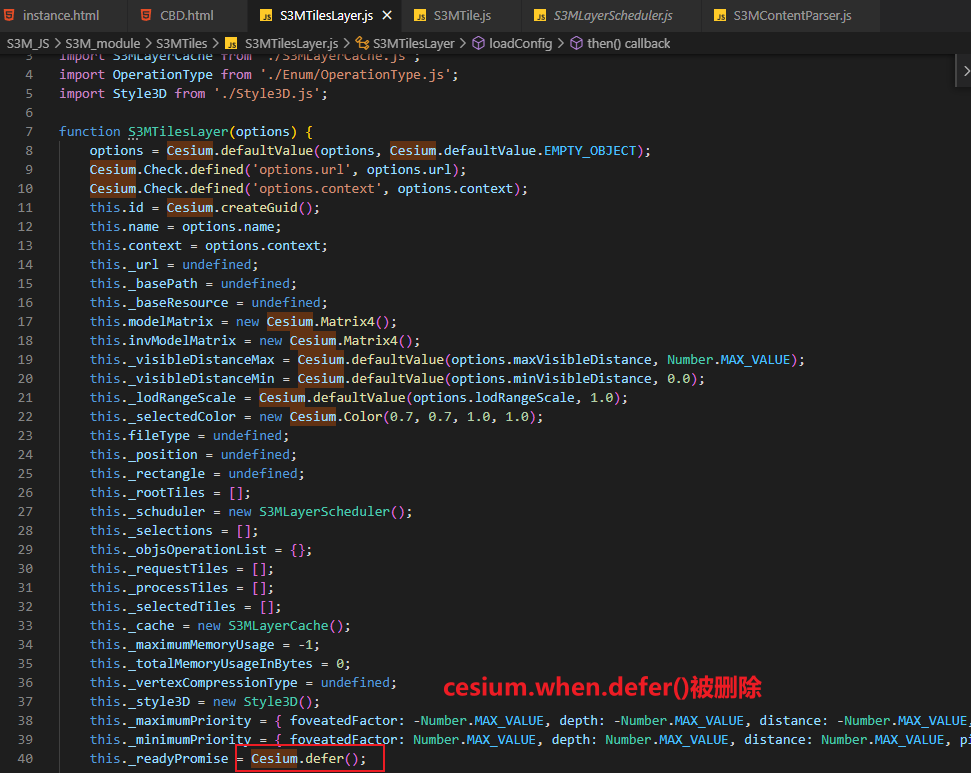Click the HTML5 icon on CBD.html tab

click(x=147, y=15)
